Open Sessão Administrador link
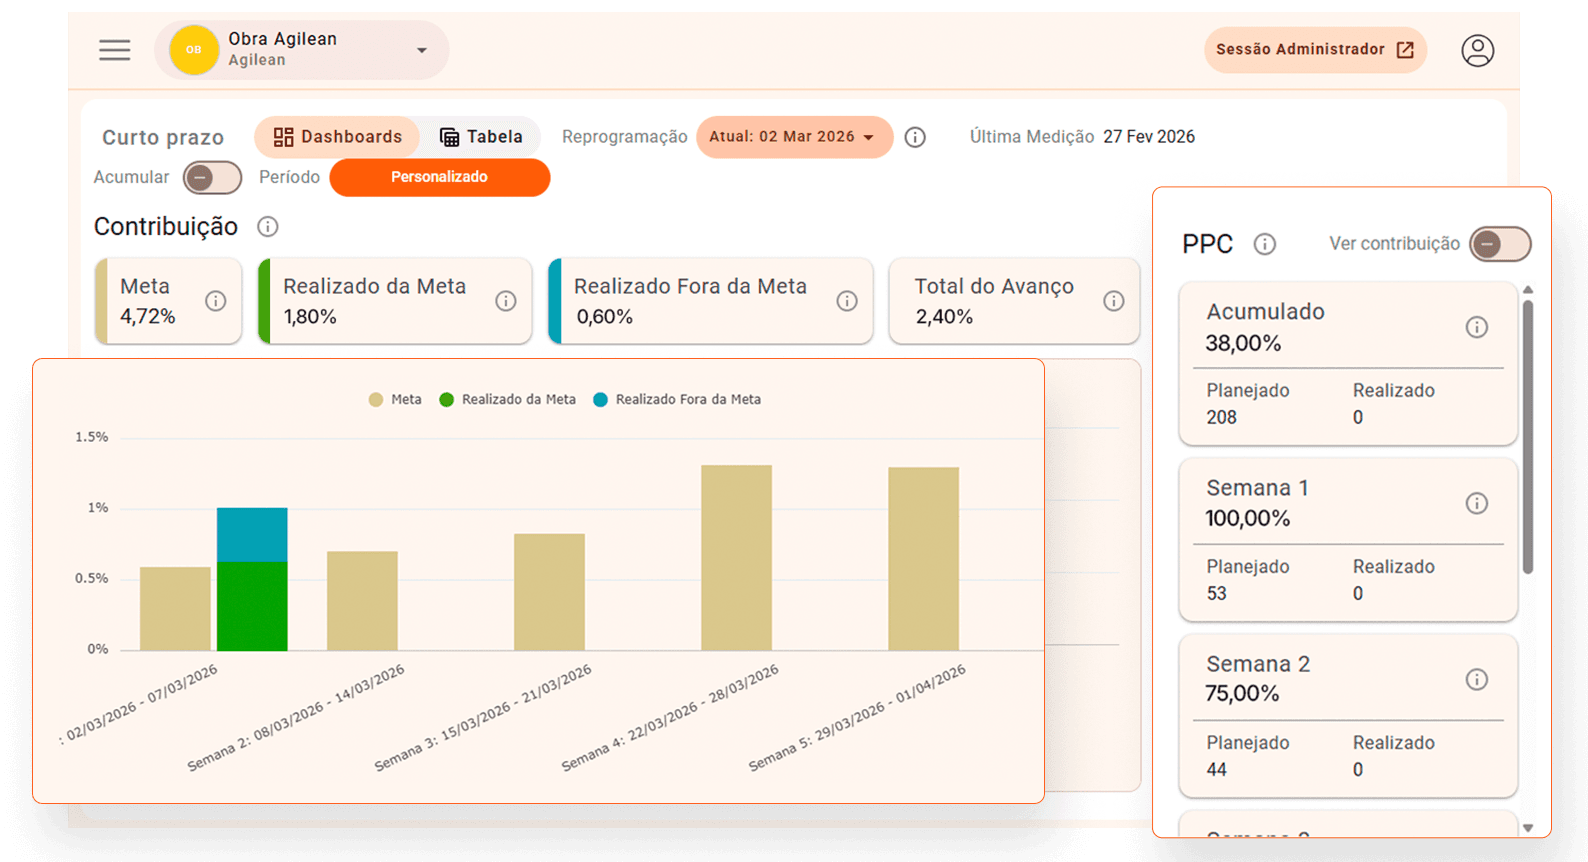The width and height of the screenshot is (1588, 862). click(x=1315, y=50)
